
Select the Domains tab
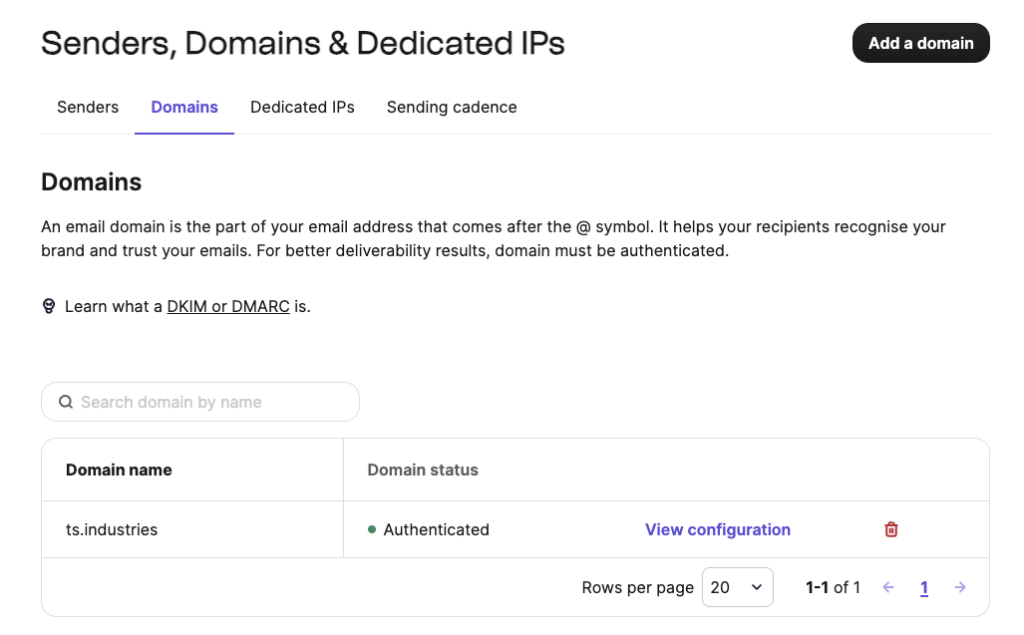[184, 107]
